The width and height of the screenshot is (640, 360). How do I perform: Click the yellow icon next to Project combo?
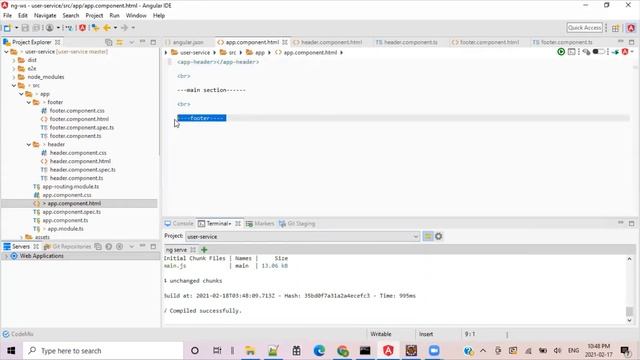pos(428,236)
